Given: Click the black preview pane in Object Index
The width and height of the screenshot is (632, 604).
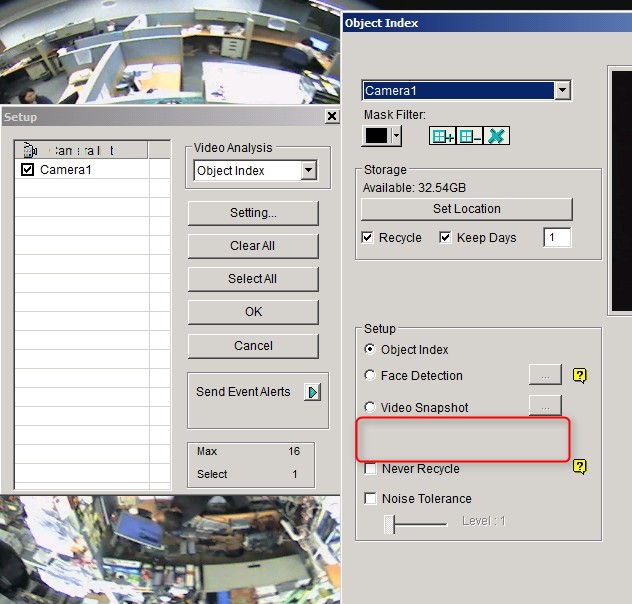Looking at the screenshot, I should 622,191.
